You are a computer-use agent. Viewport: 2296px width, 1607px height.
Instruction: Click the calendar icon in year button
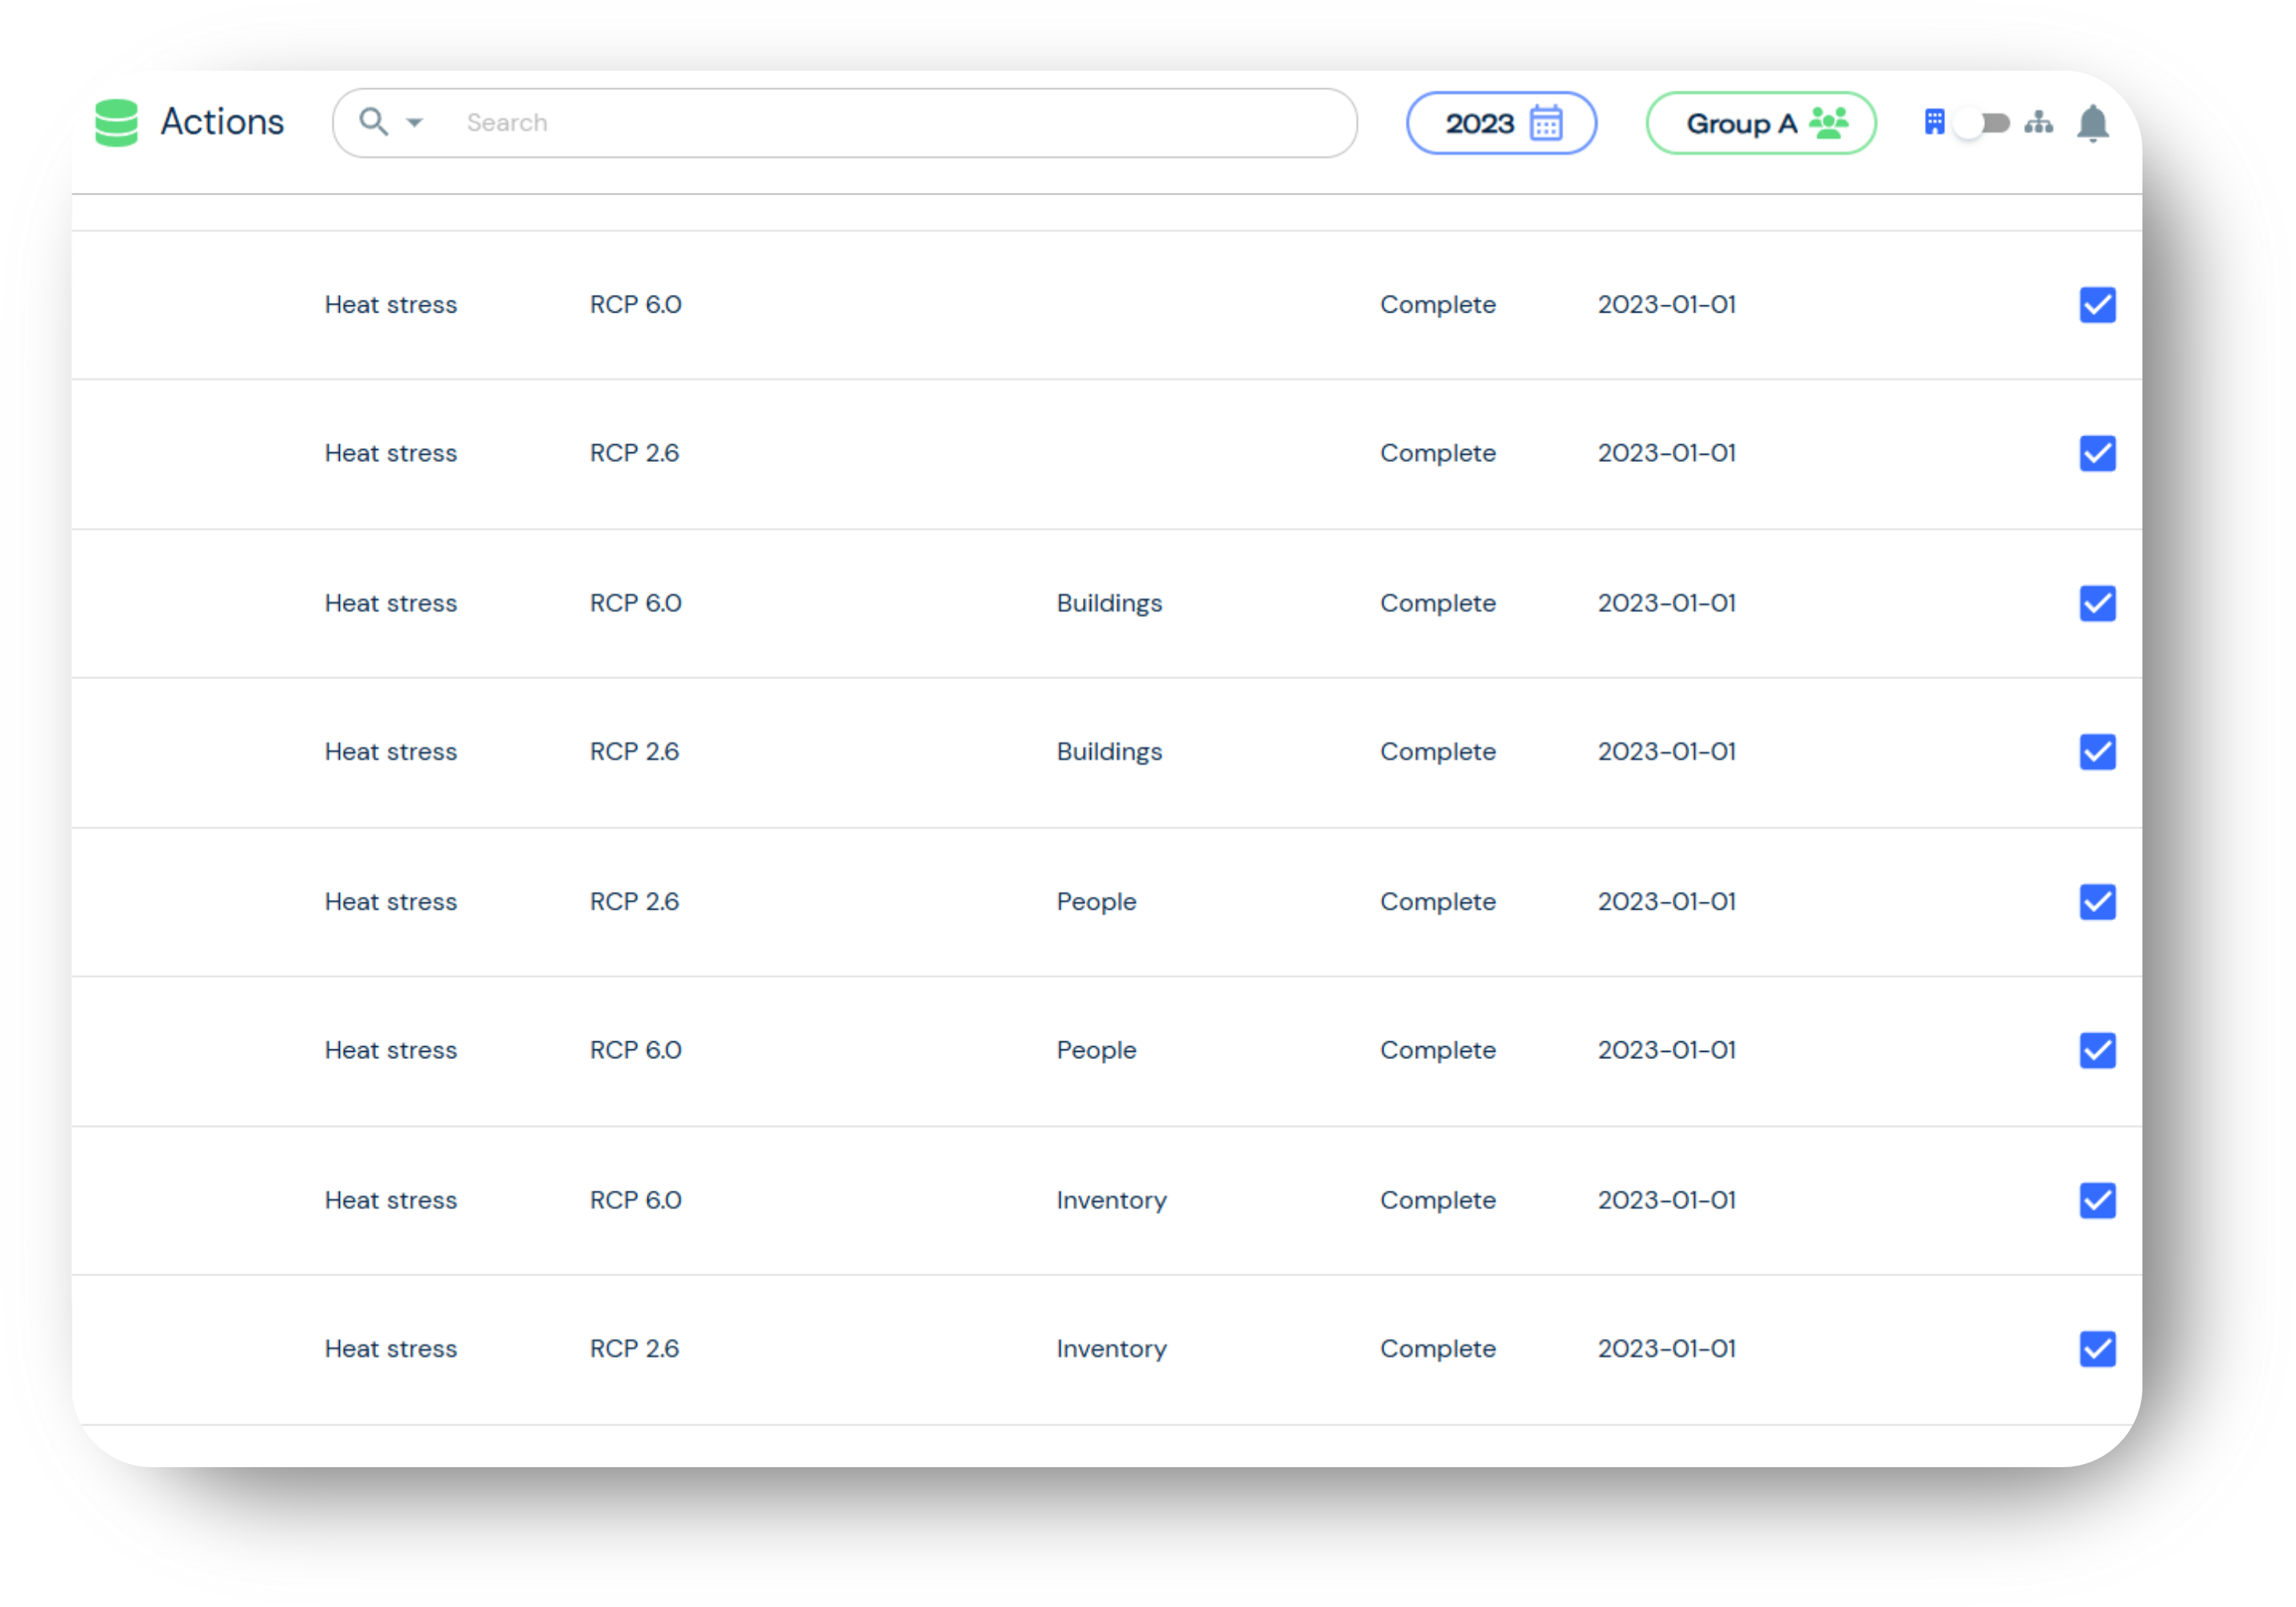pos(1546,123)
